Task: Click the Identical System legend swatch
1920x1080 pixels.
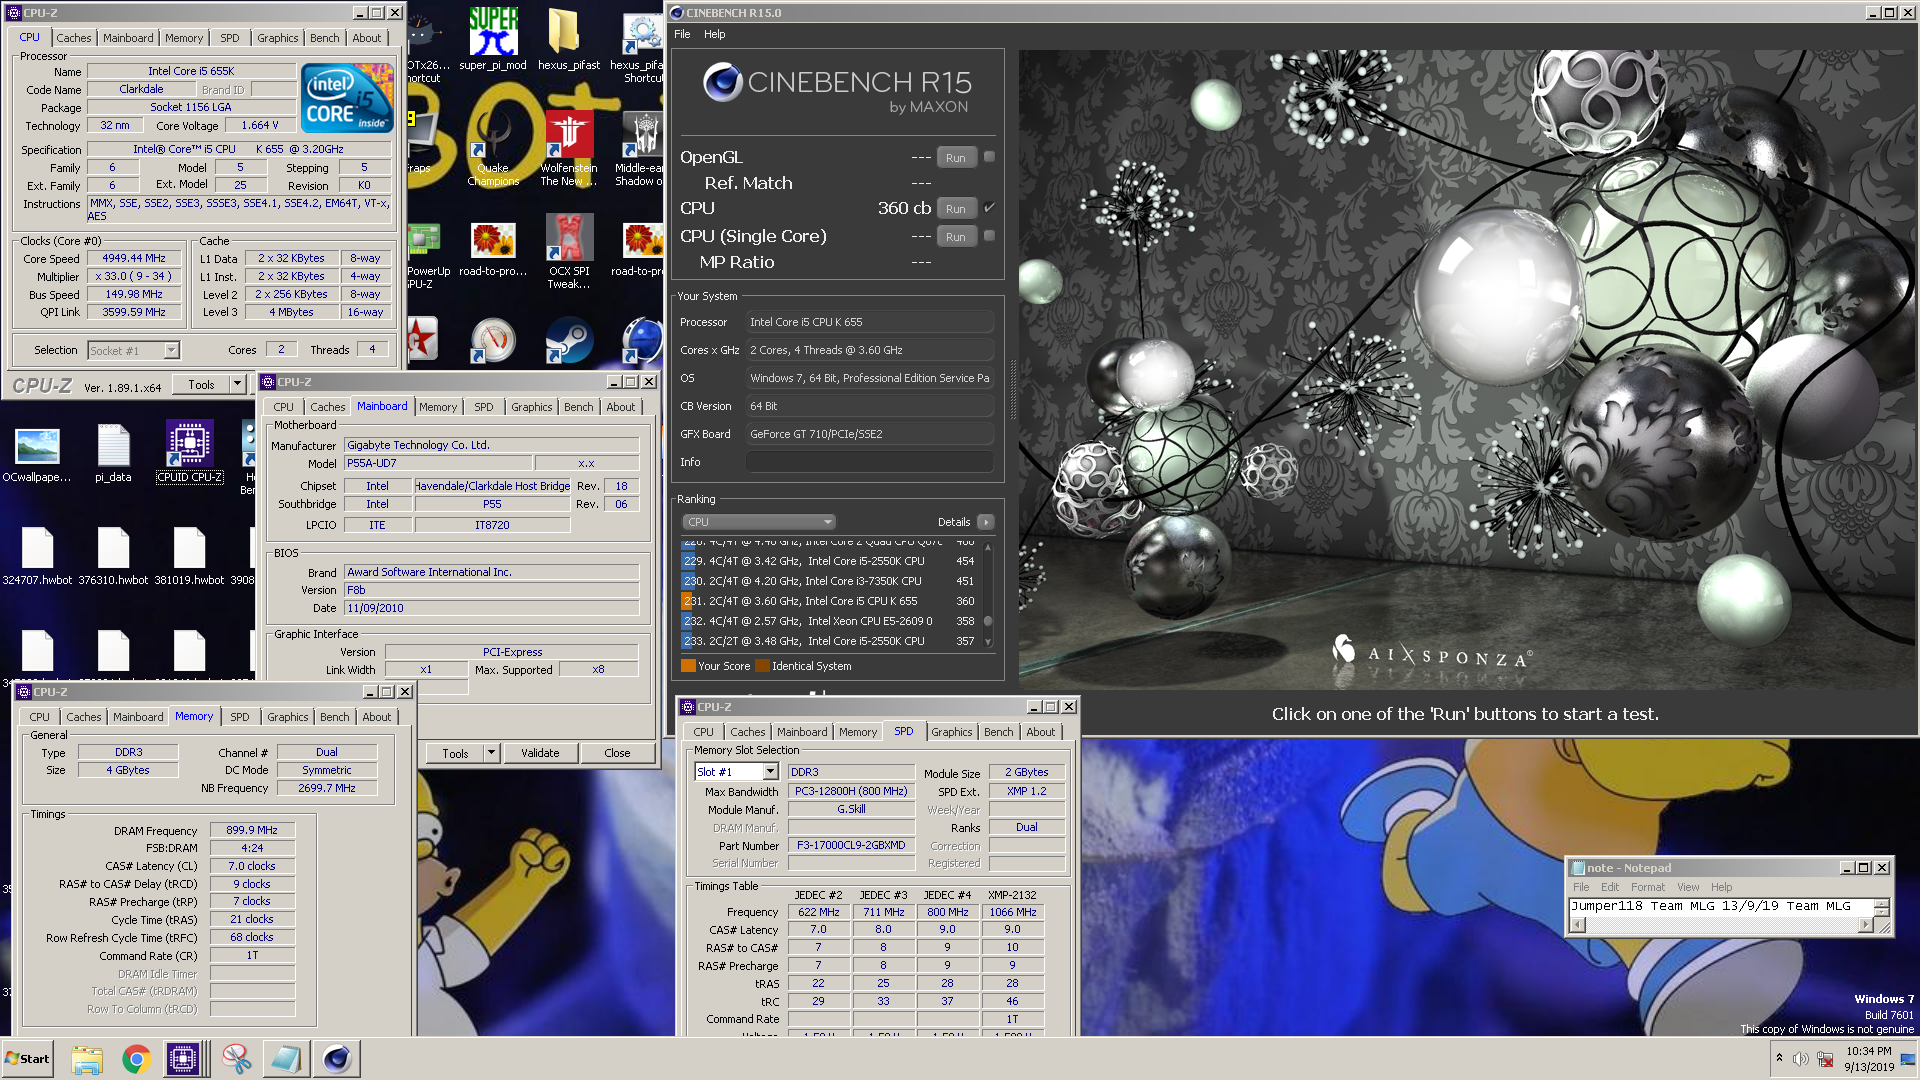Action: point(762,666)
